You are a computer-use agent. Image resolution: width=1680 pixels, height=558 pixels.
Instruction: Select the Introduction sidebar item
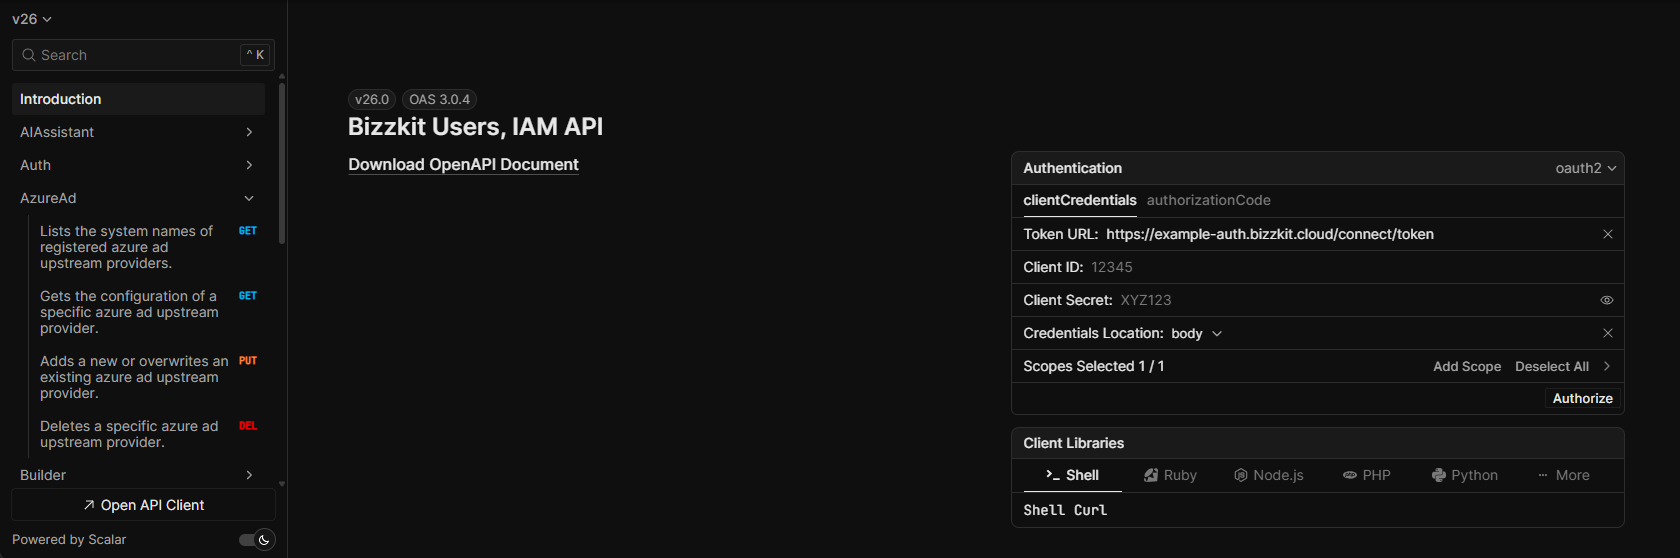[138, 99]
